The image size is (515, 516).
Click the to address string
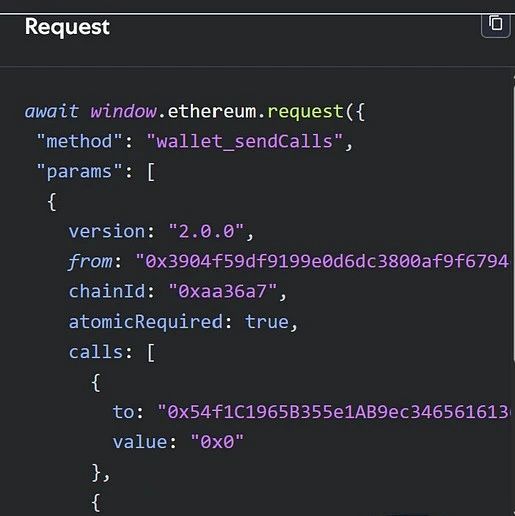[x=333, y=412]
